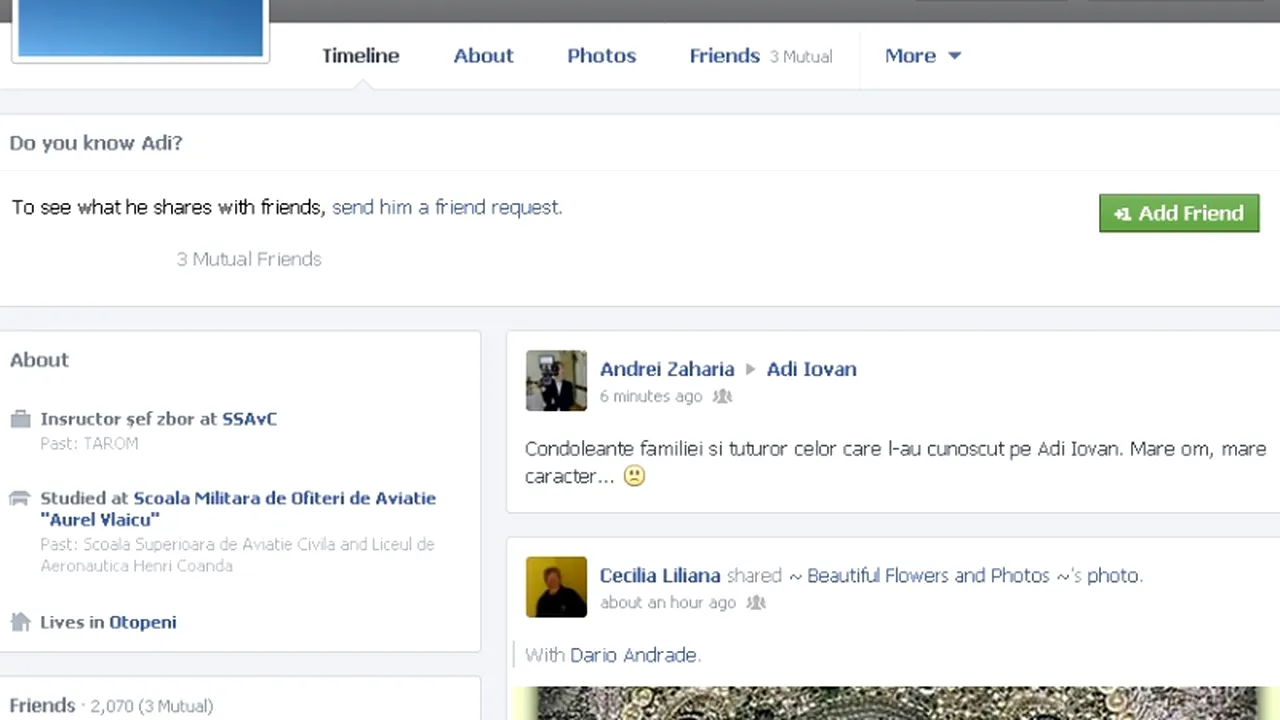Click "send him a friend request" link

[x=446, y=207]
